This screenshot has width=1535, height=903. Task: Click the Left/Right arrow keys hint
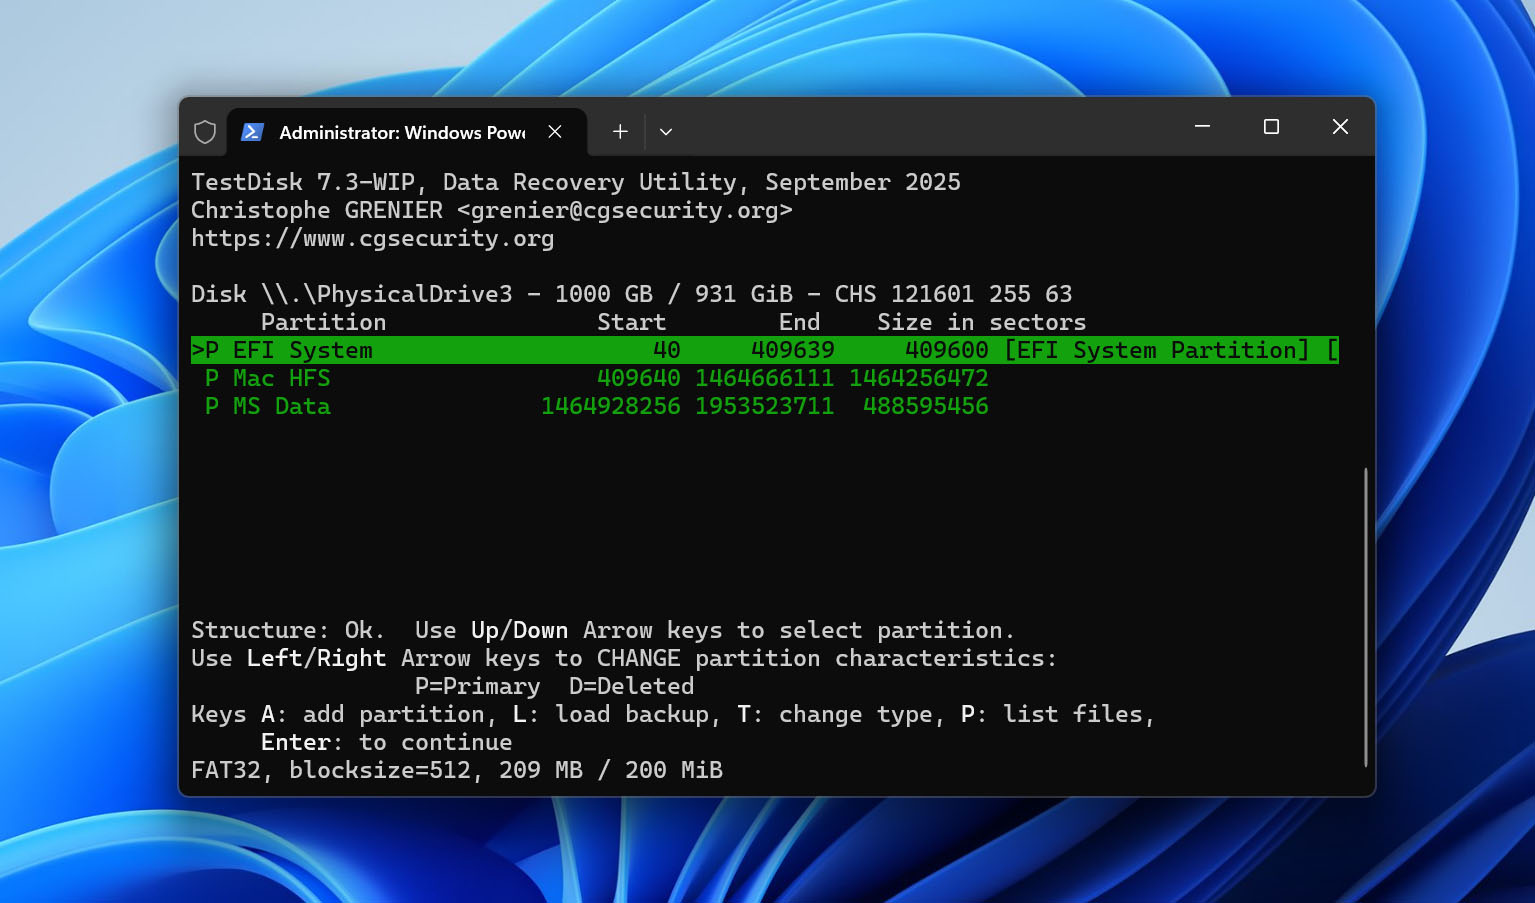point(317,658)
